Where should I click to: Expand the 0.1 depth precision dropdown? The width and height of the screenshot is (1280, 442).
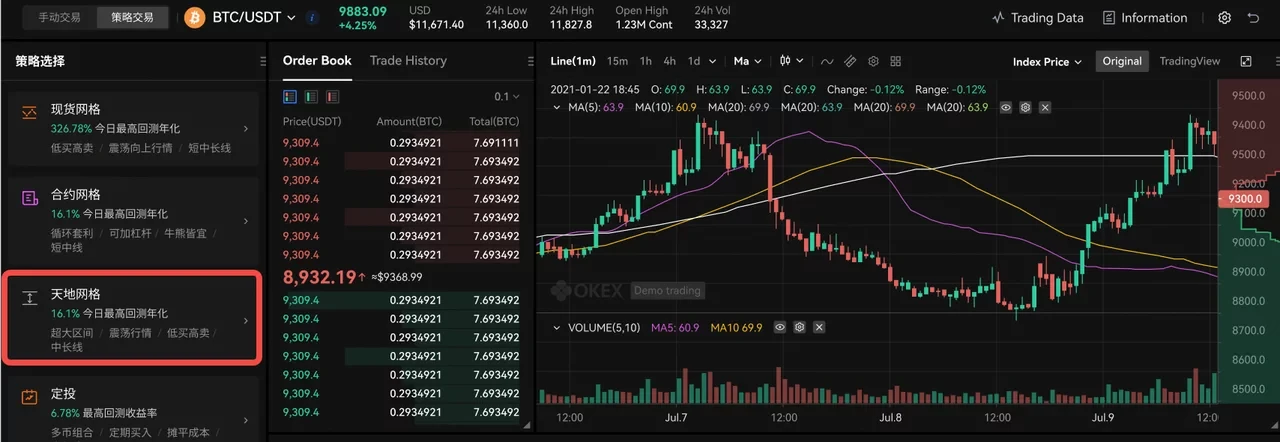[507, 97]
